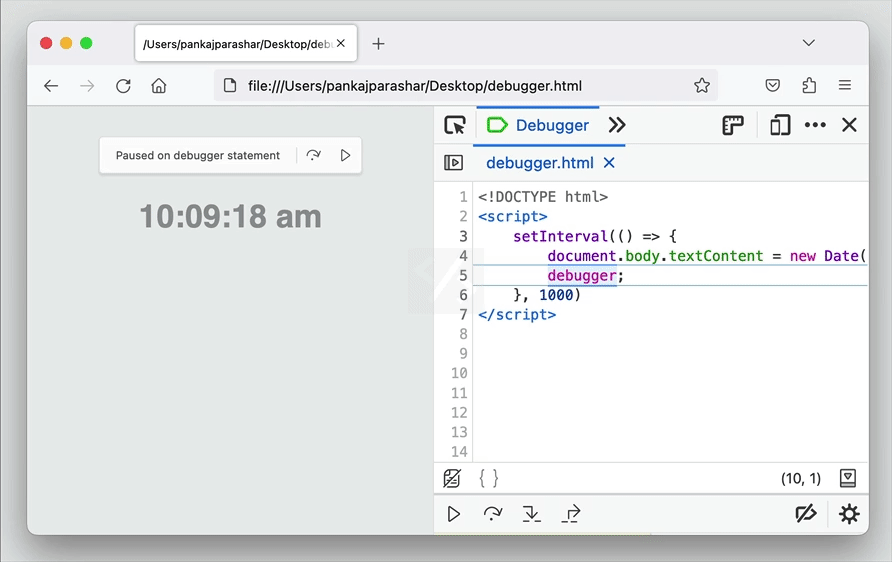
Task: Close the debugger.html browser tab
Action: point(341,43)
